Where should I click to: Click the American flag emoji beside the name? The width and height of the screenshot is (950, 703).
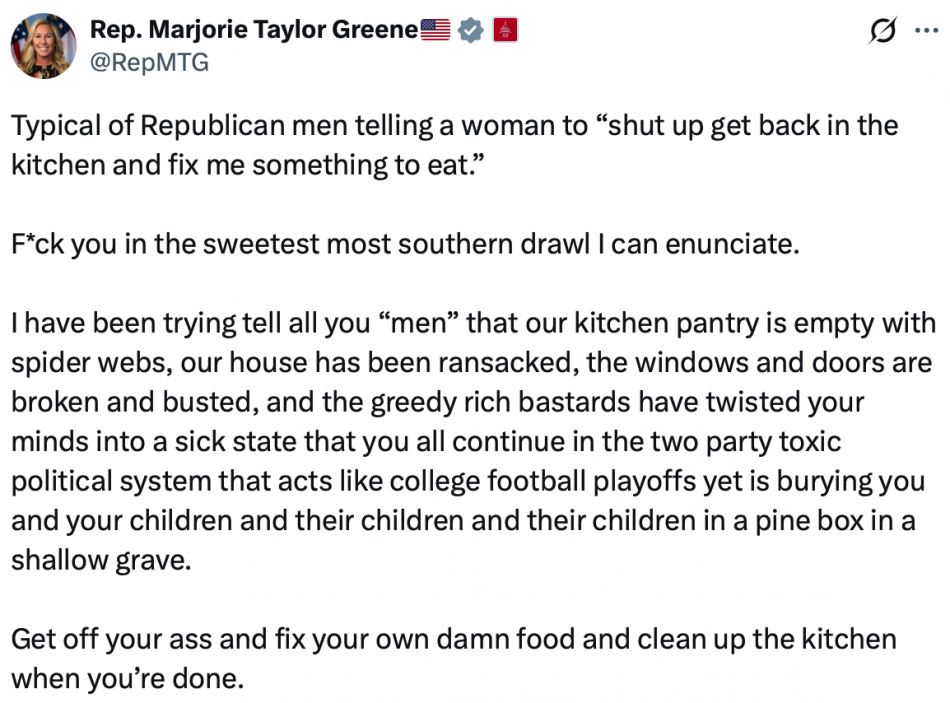point(436,31)
